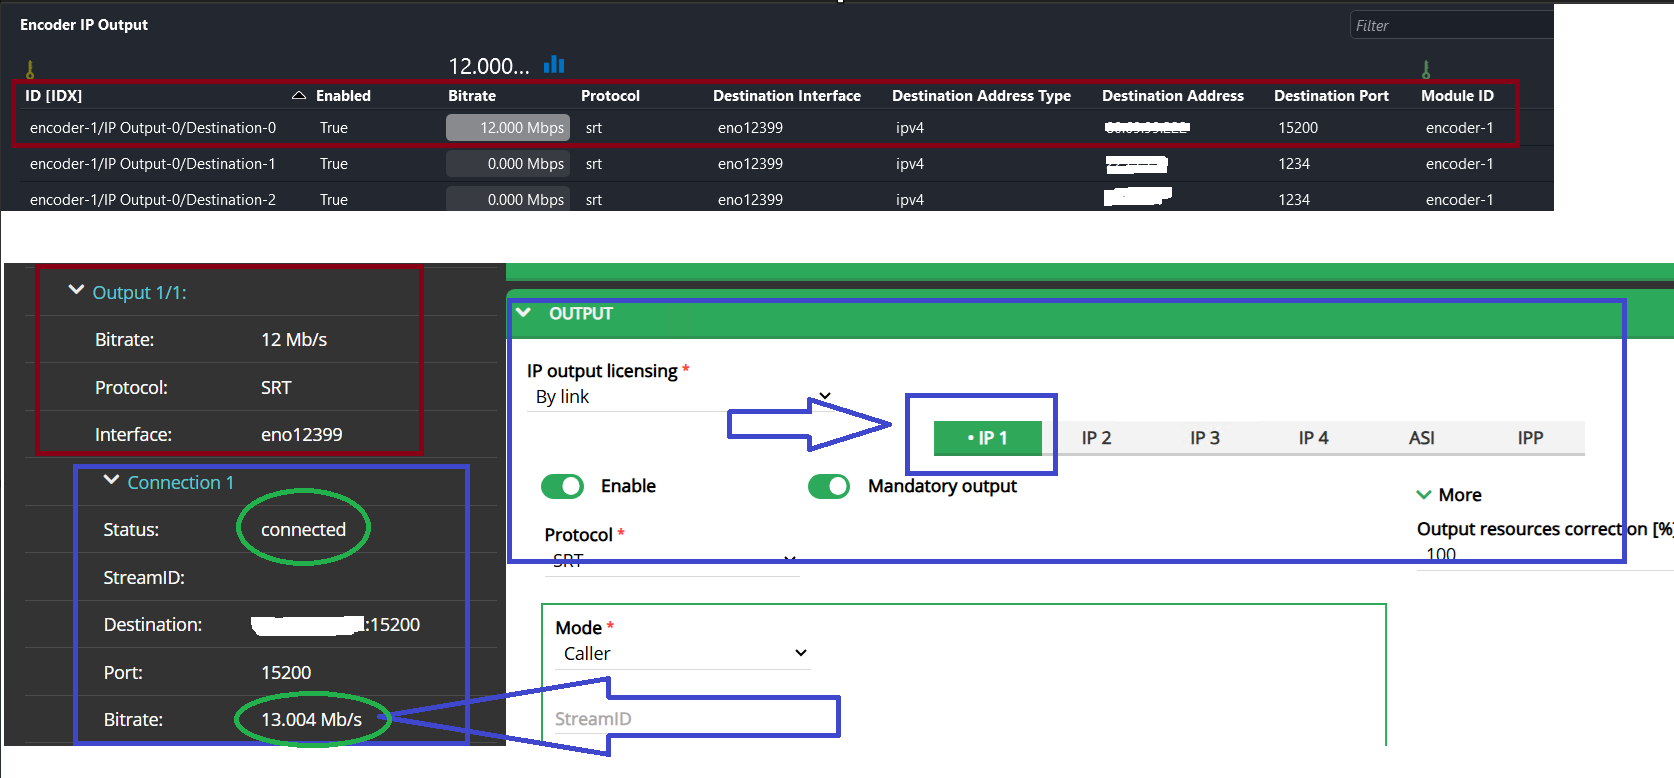Click Destination-2's encoder-1 module ID cell

(x=1460, y=200)
